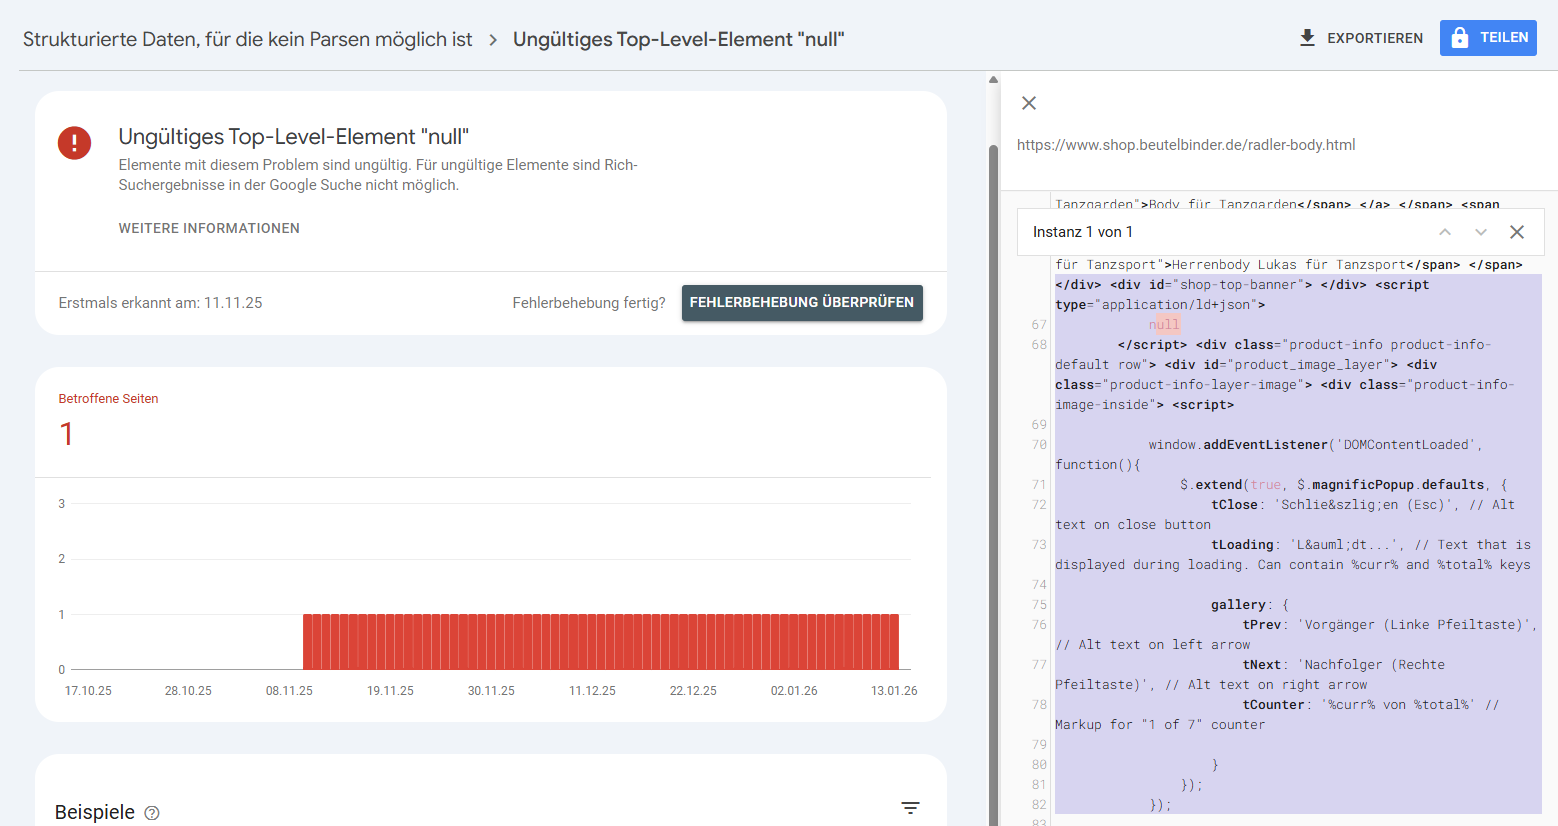Navigate to Strukturierte Daten breadcrumb
Image resolution: width=1558 pixels, height=826 pixels.
pyautogui.click(x=247, y=39)
